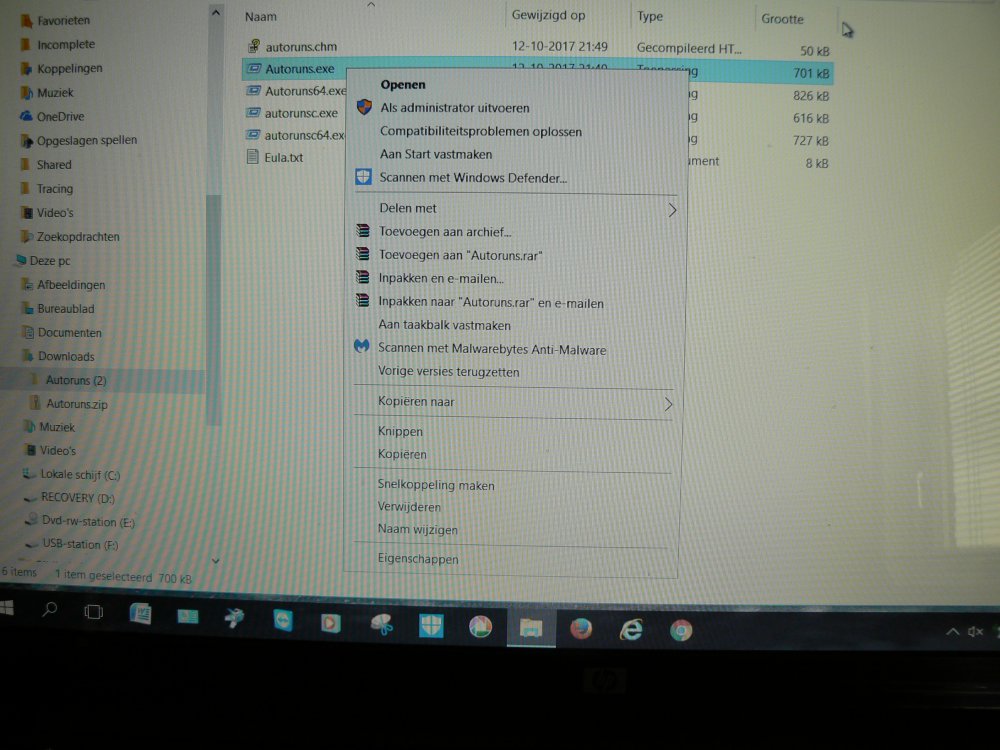Run Autoruns via Als administrator uitvoeren

(x=455, y=107)
